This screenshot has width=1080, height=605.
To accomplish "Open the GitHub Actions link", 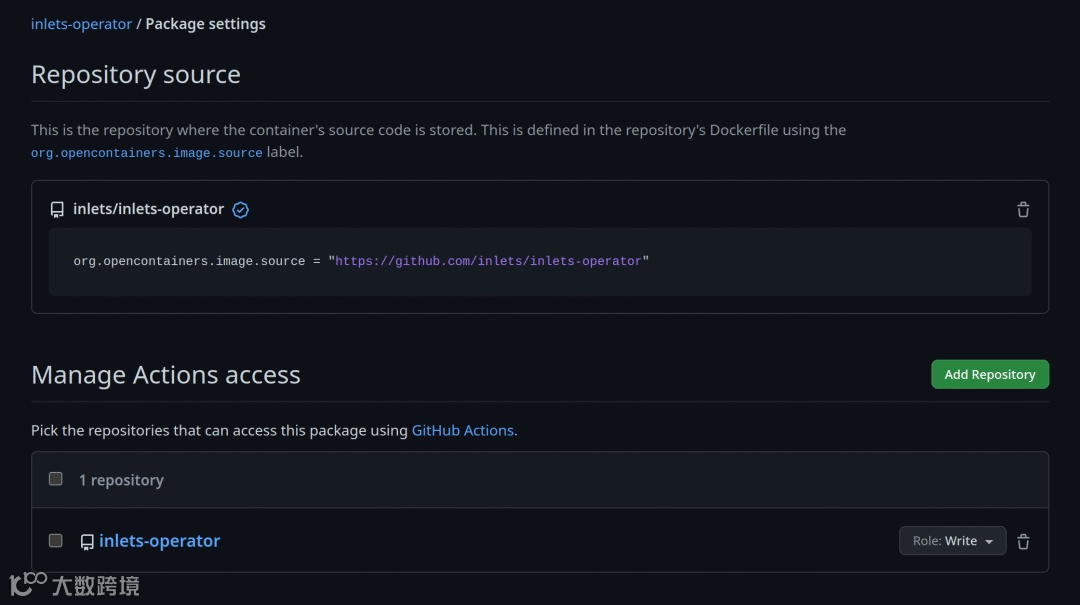I will click(464, 431).
